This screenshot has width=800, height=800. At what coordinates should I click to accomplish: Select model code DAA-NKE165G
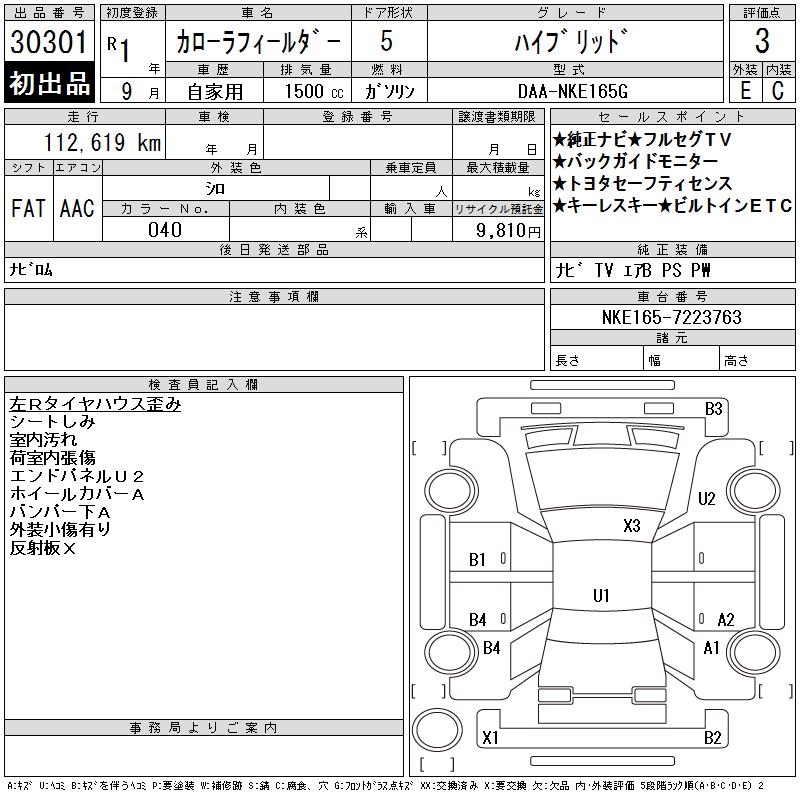pos(572,92)
